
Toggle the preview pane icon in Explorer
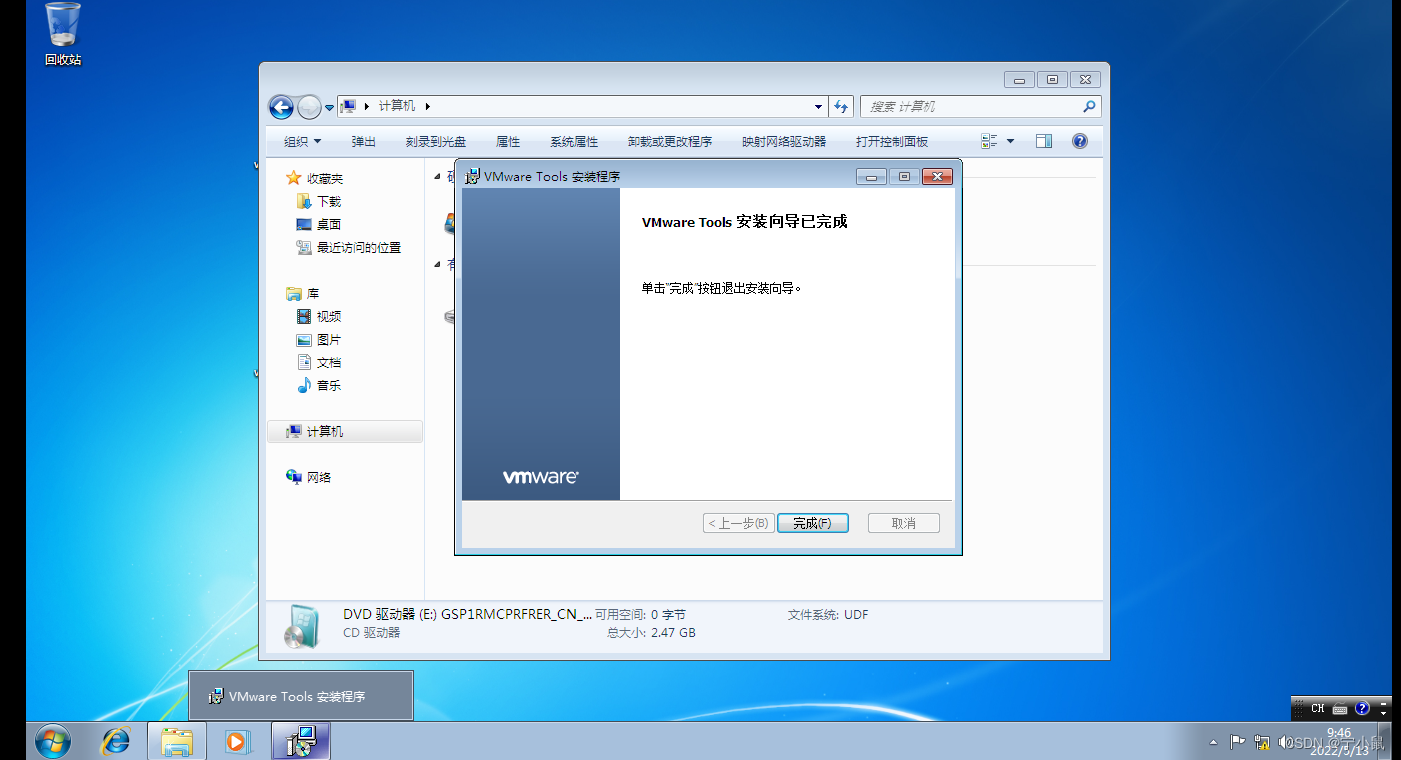click(1044, 142)
